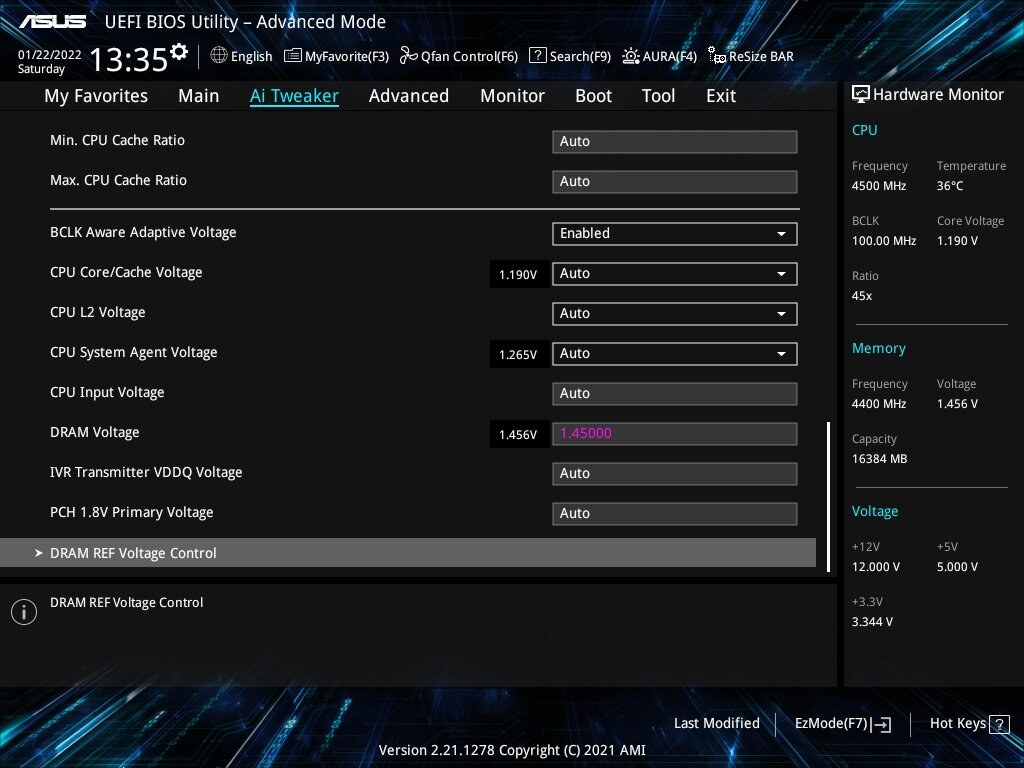Click 100.00 MHz BCLK value
Viewport: 1024px width, 768px height.
[x=884, y=241]
